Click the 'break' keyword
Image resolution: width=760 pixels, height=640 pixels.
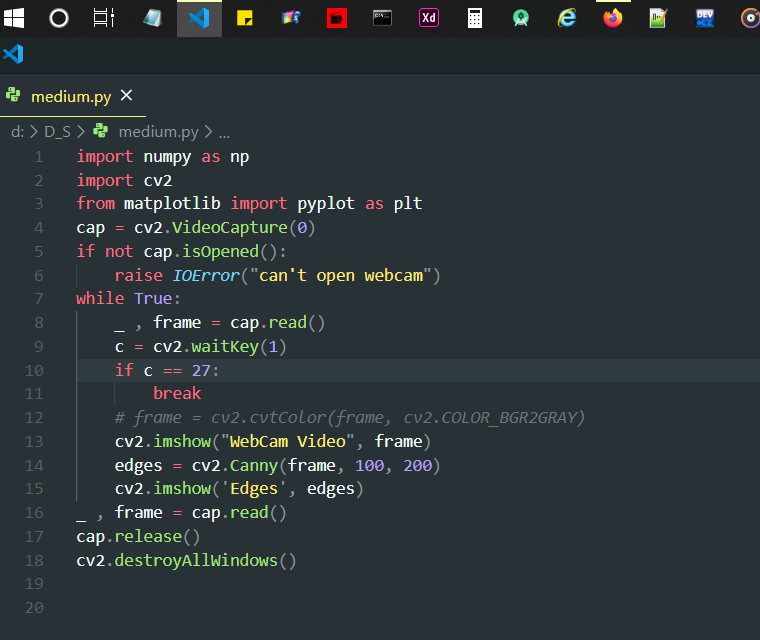pyautogui.click(x=177, y=393)
